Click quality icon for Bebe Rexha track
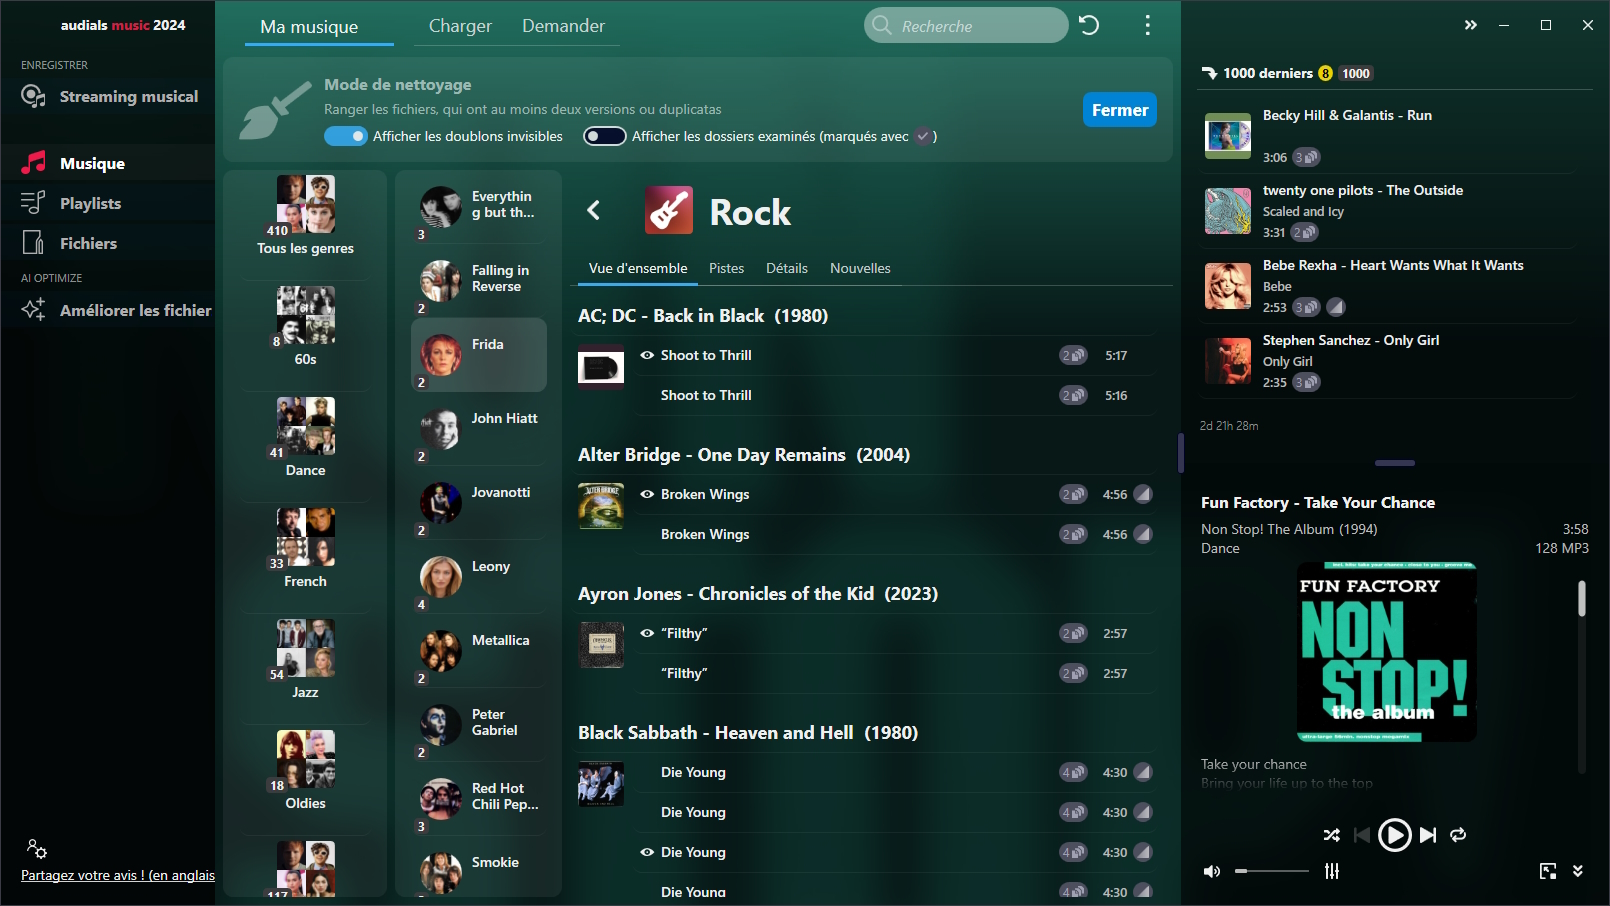Screen dimensions: 1610x906 pyautogui.click(x=1336, y=307)
